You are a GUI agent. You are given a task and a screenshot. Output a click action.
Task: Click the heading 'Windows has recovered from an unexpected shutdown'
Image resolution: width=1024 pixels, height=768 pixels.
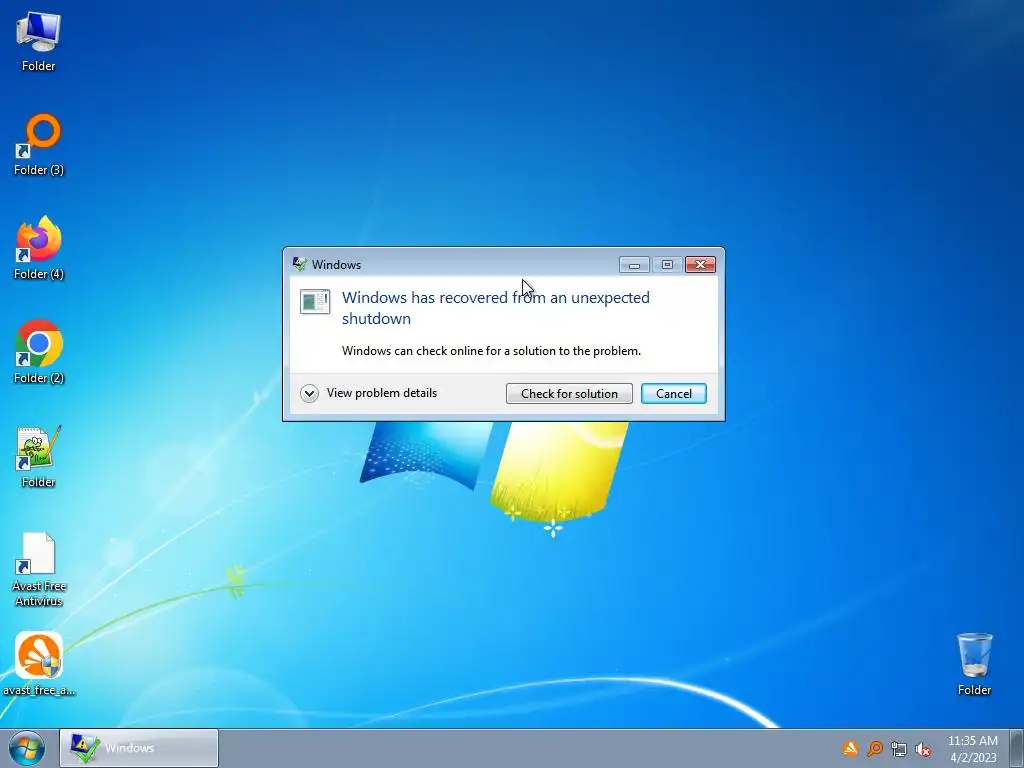(x=496, y=308)
